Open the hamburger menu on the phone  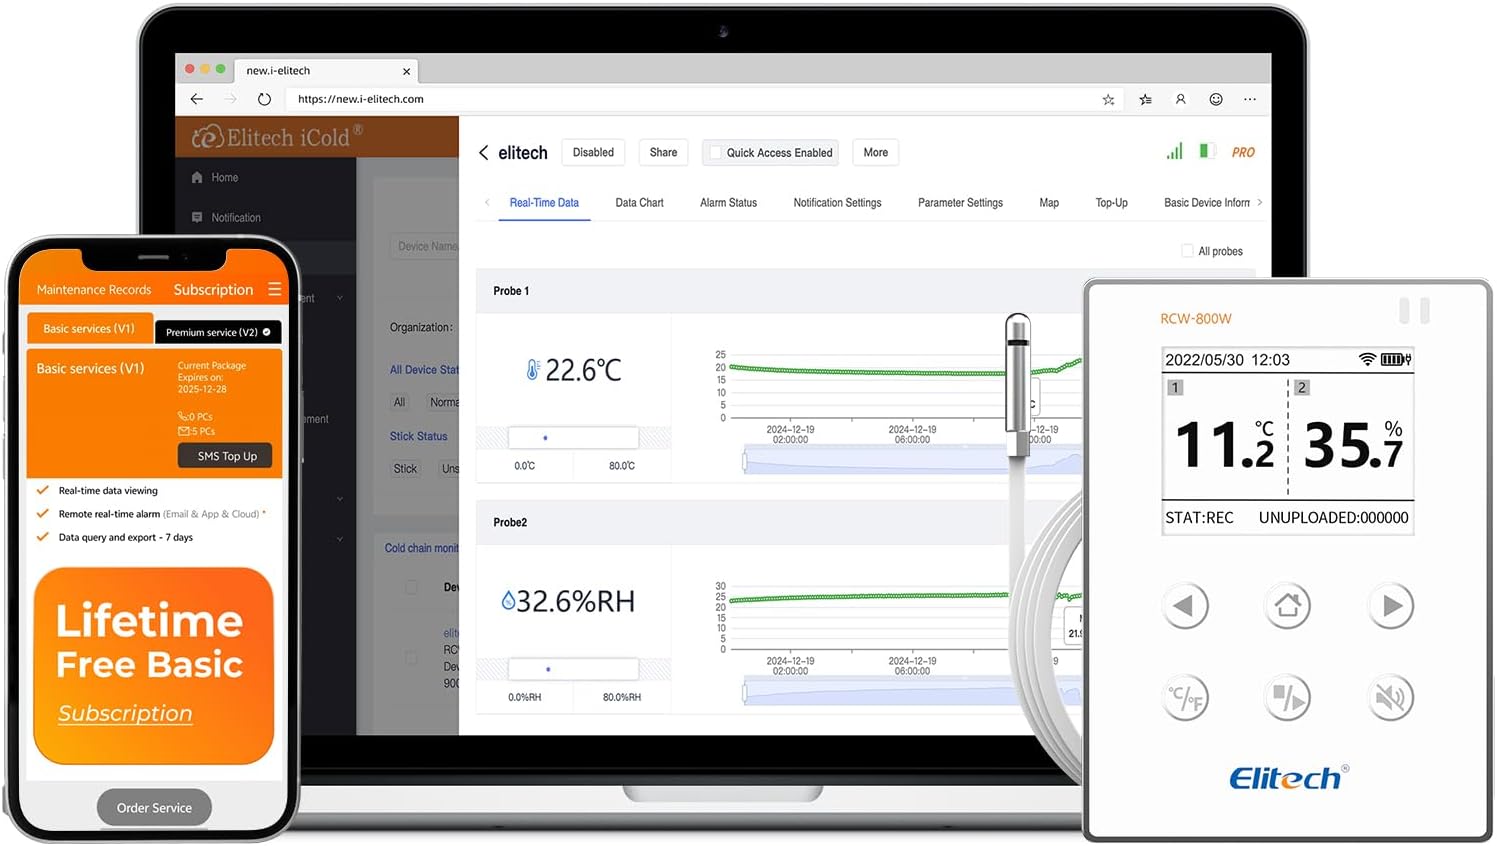[275, 289]
